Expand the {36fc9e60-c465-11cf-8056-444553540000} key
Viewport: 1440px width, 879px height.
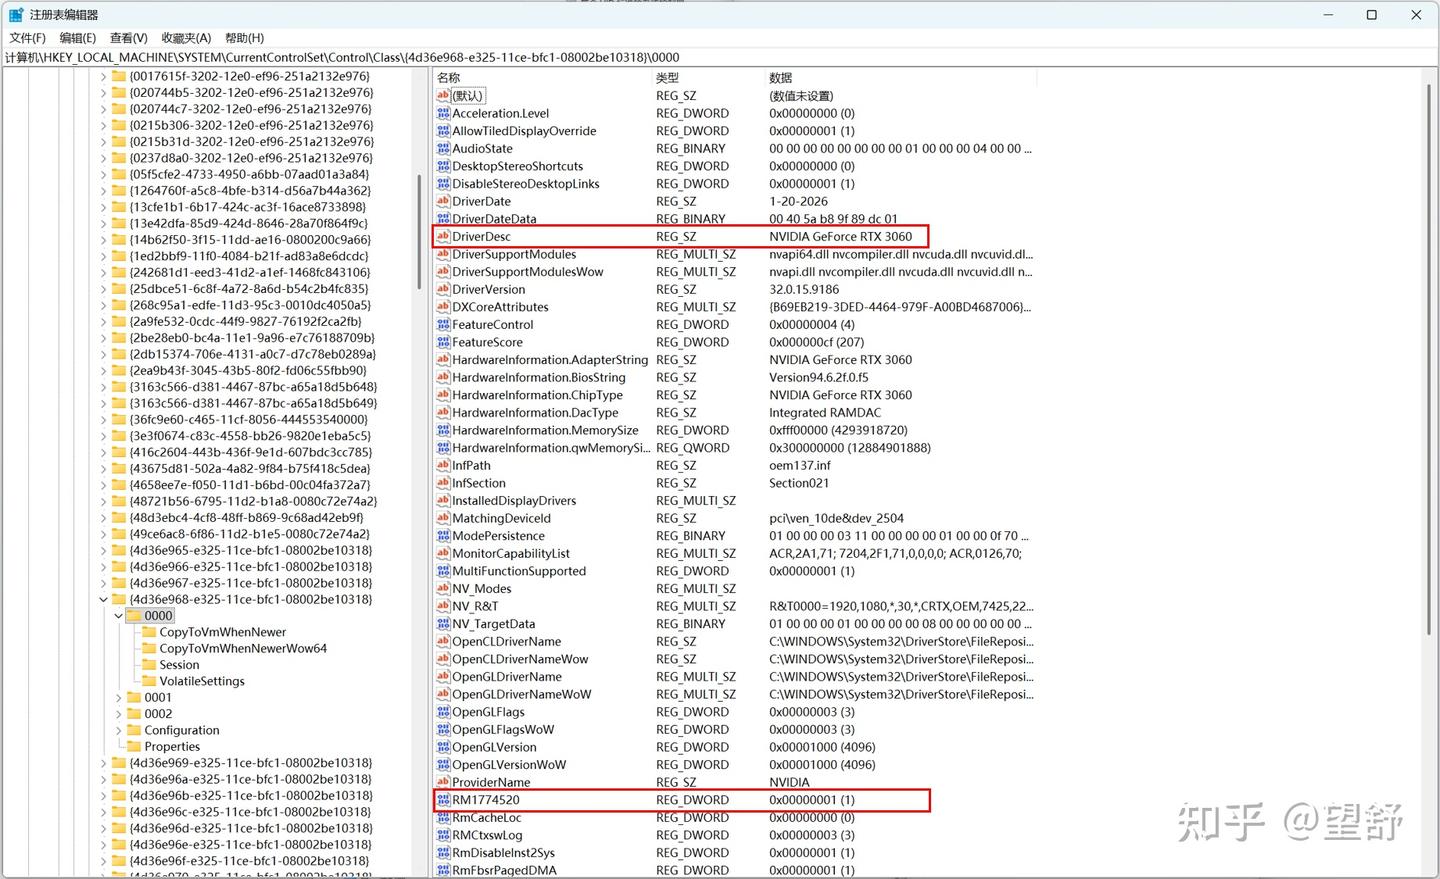[x=103, y=420]
